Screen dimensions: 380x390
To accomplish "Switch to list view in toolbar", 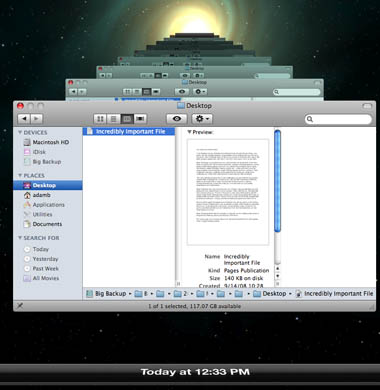I will pyautogui.click(x=113, y=119).
